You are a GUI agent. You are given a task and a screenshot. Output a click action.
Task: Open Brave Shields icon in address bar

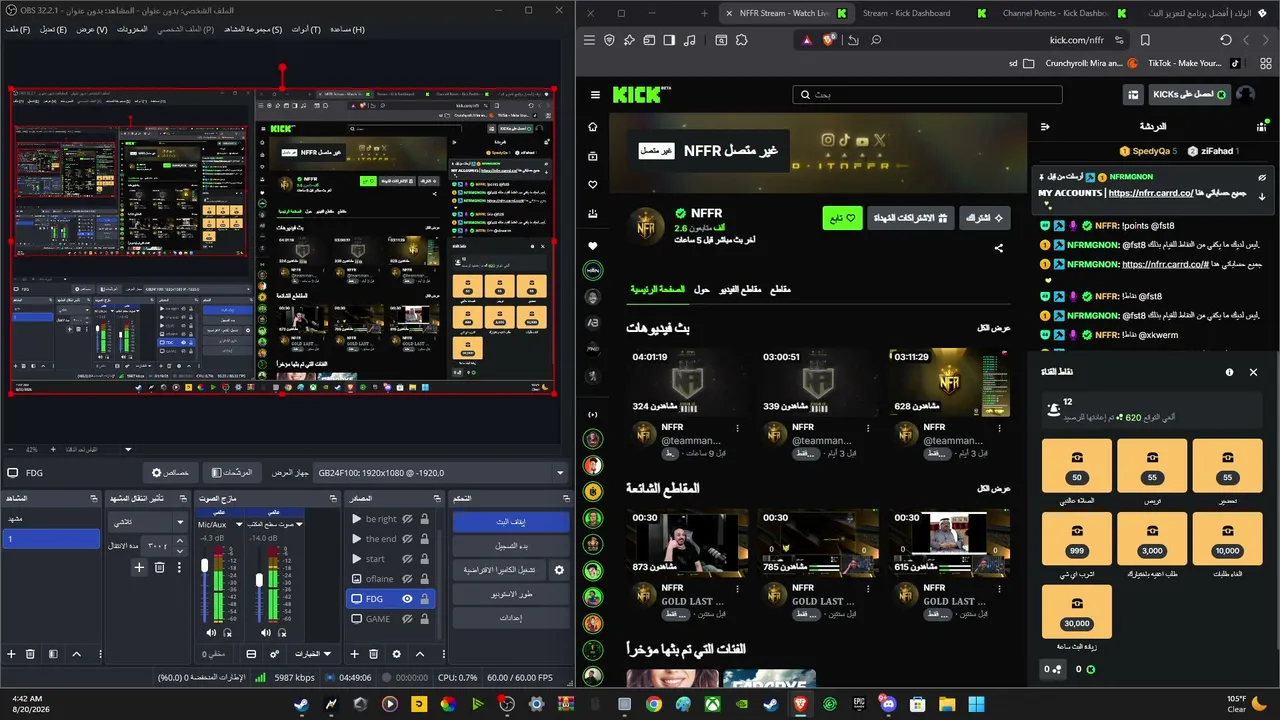click(829, 40)
